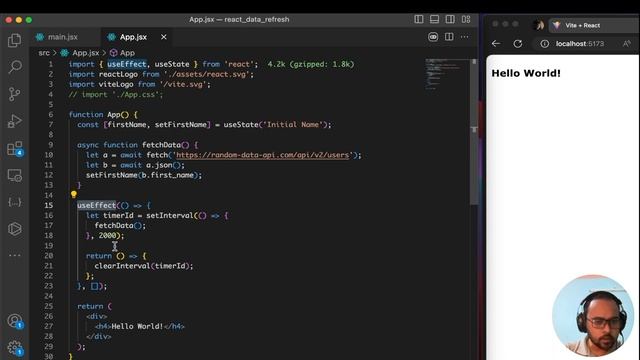Viewport: 640px width, 360px height.
Task: Click browser back arrow button
Action: coord(496,44)
